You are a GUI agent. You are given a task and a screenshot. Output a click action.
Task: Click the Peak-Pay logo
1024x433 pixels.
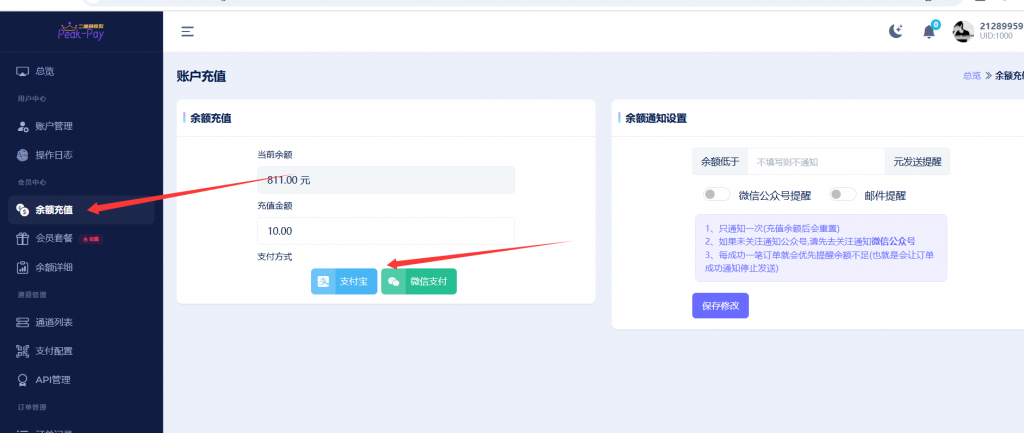(x=80, y=30)
